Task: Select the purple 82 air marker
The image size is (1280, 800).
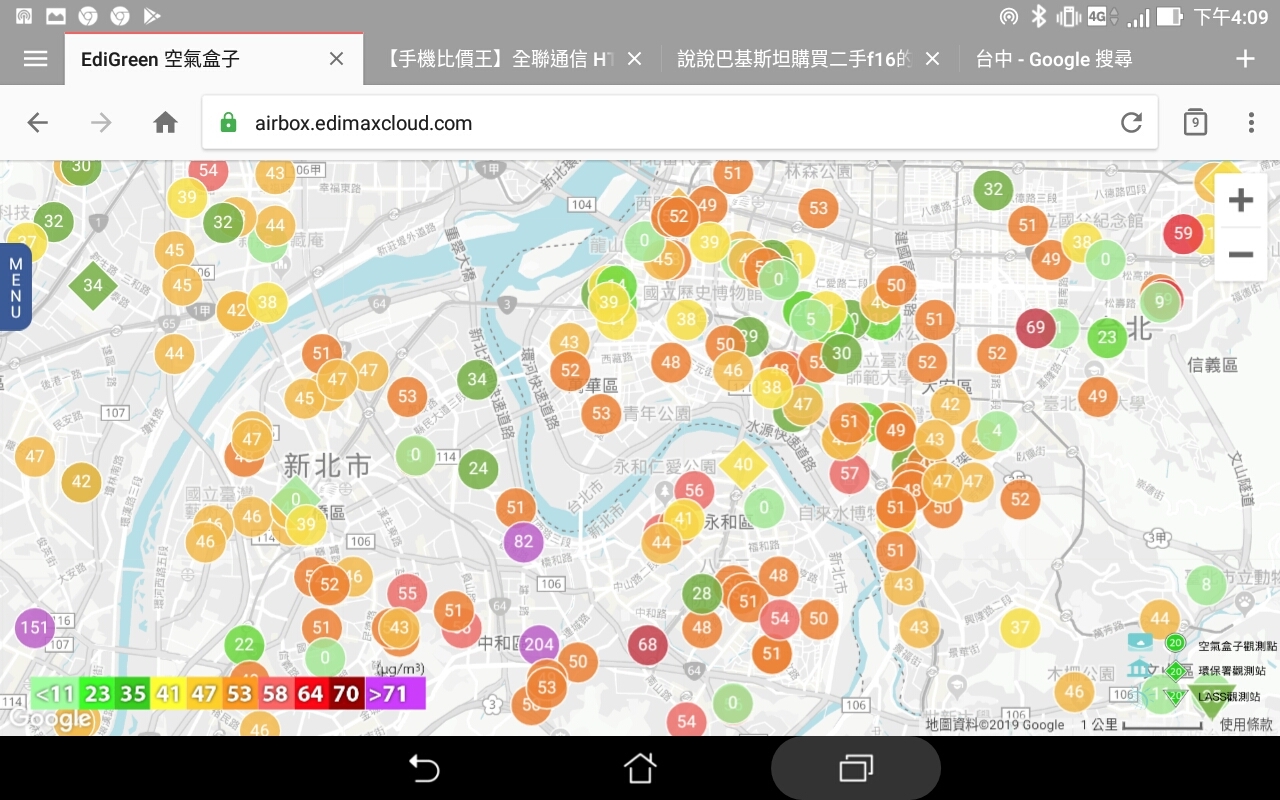Action: [x=523, y=542]
